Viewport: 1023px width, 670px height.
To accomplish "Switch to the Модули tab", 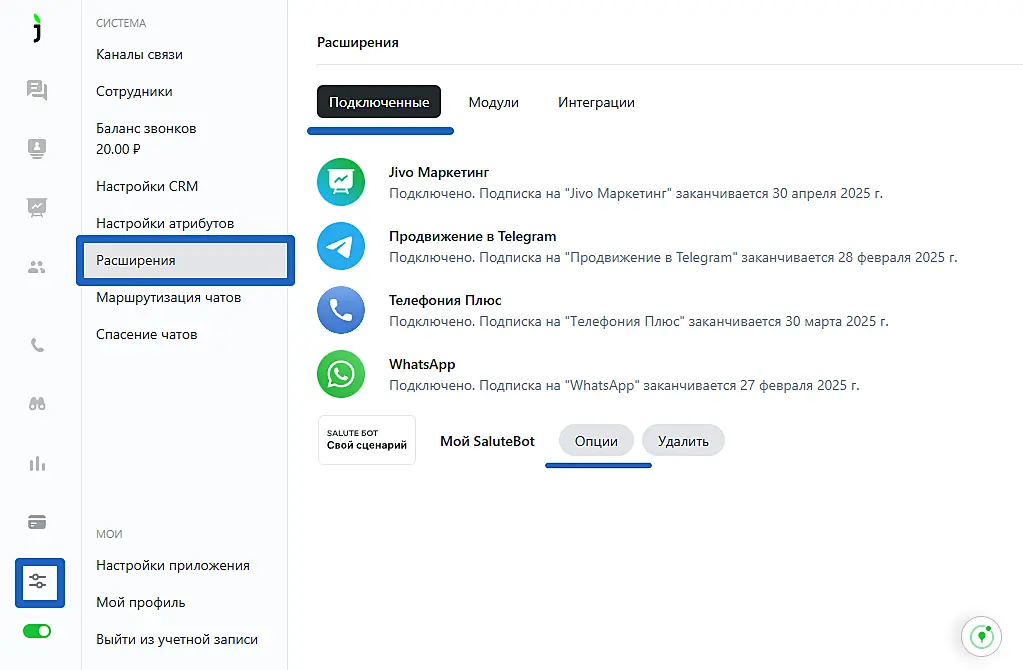I will 493,102.
